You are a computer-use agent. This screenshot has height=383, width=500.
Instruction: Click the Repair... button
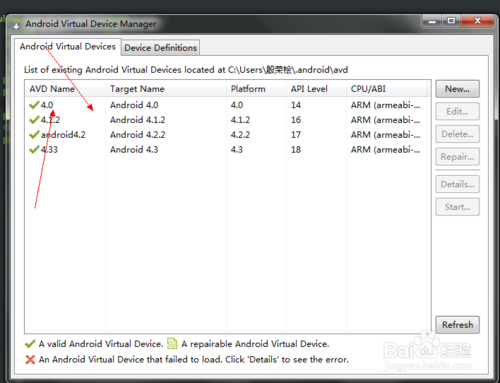pyautogui.click(x=457, y=157)
